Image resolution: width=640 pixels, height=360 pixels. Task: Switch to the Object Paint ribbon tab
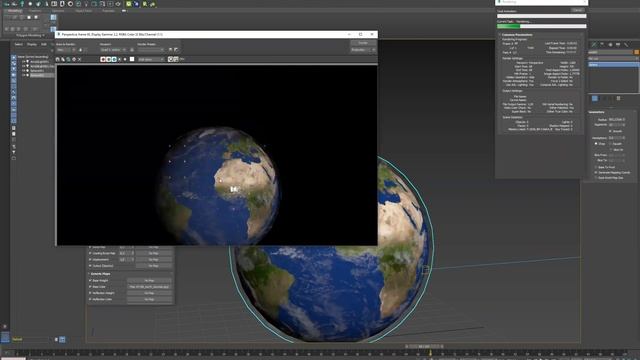point(84,11)
